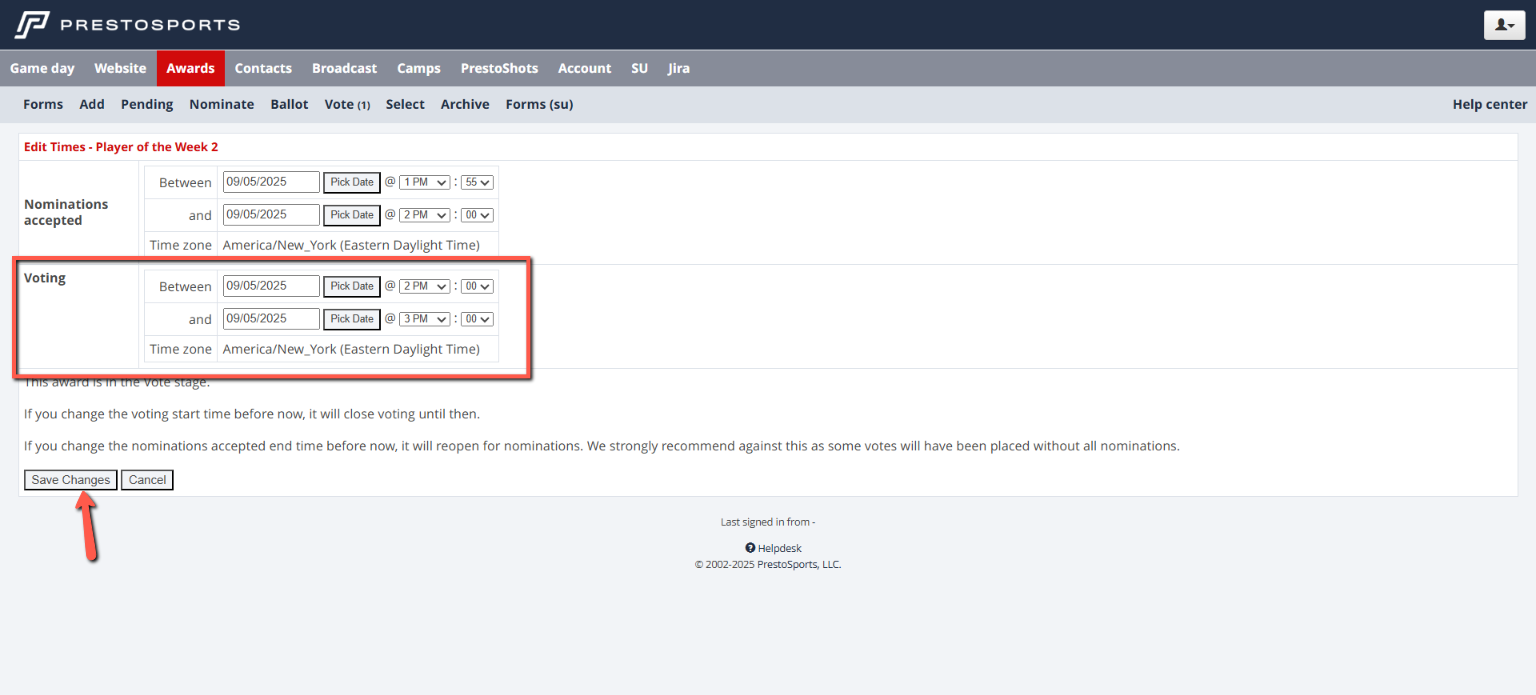Open voting start hour dropdown (2 PM)
This screenshot has width=1536, height=695.
pos(424,286)
